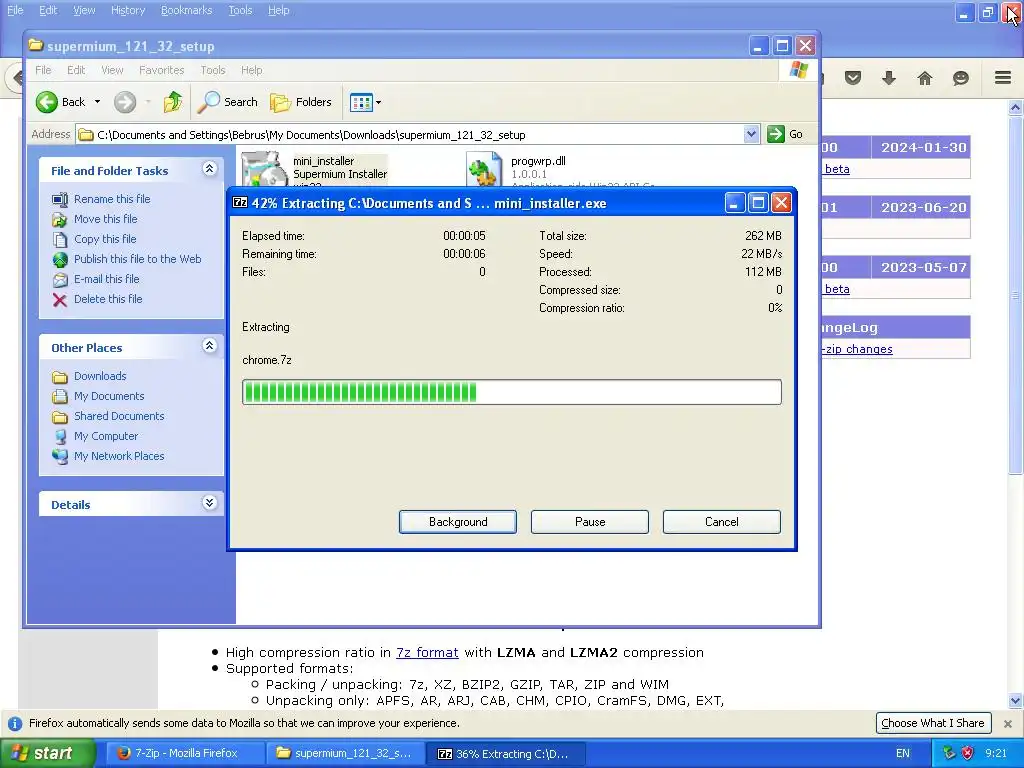Open Firefox Bookmarks menu
This screenshot has width=1024, height=768.
[187, 10]
